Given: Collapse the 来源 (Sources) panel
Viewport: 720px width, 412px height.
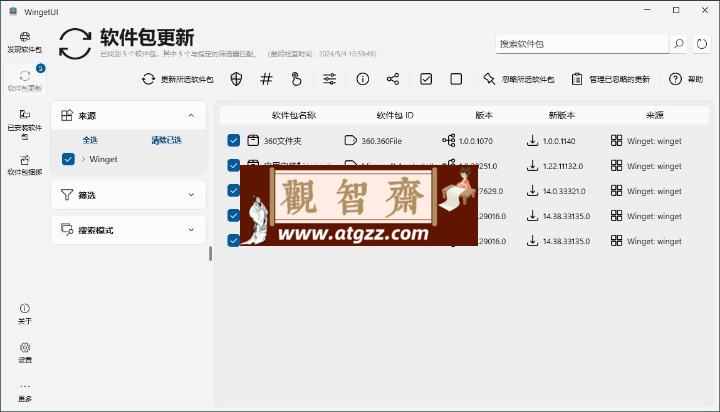Looking at the screenshot, I should [x=191, y=115].
